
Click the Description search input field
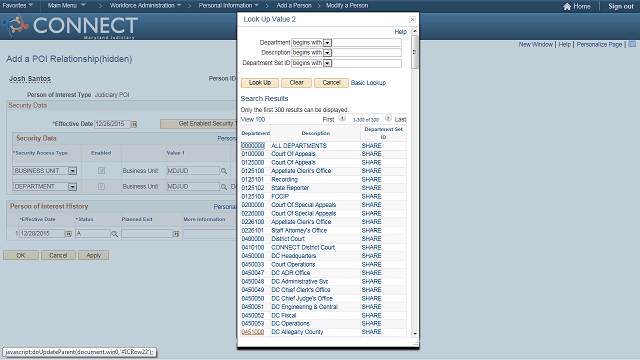(x=367, y=53)
